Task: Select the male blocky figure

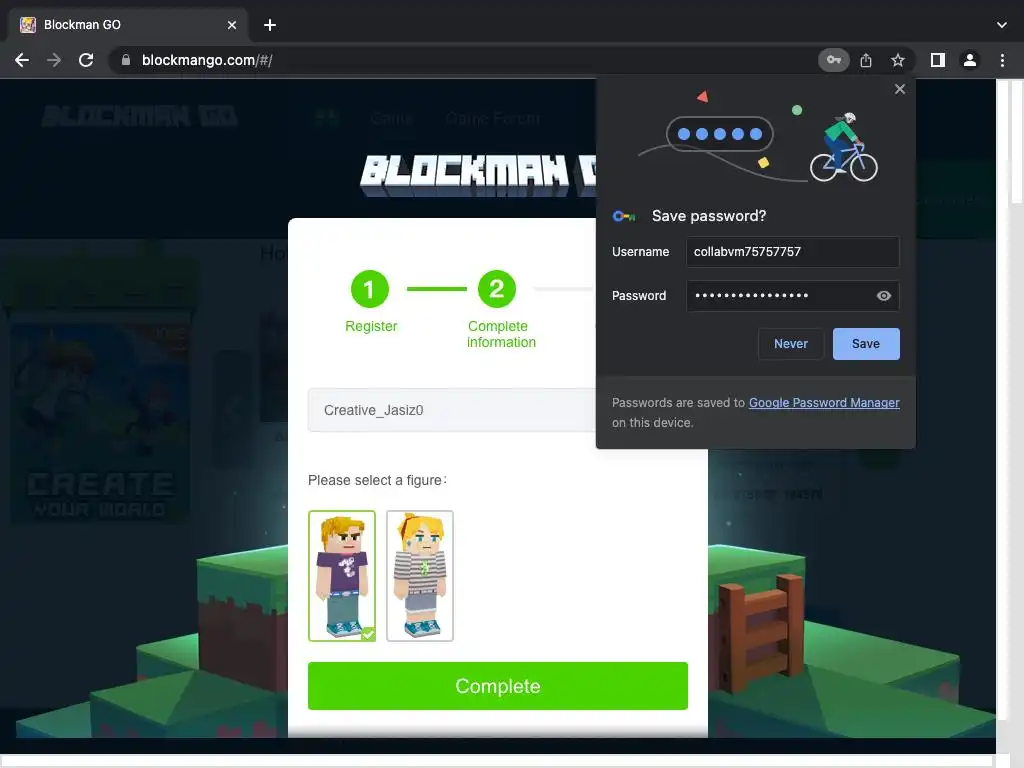Action: pos(342,576)
